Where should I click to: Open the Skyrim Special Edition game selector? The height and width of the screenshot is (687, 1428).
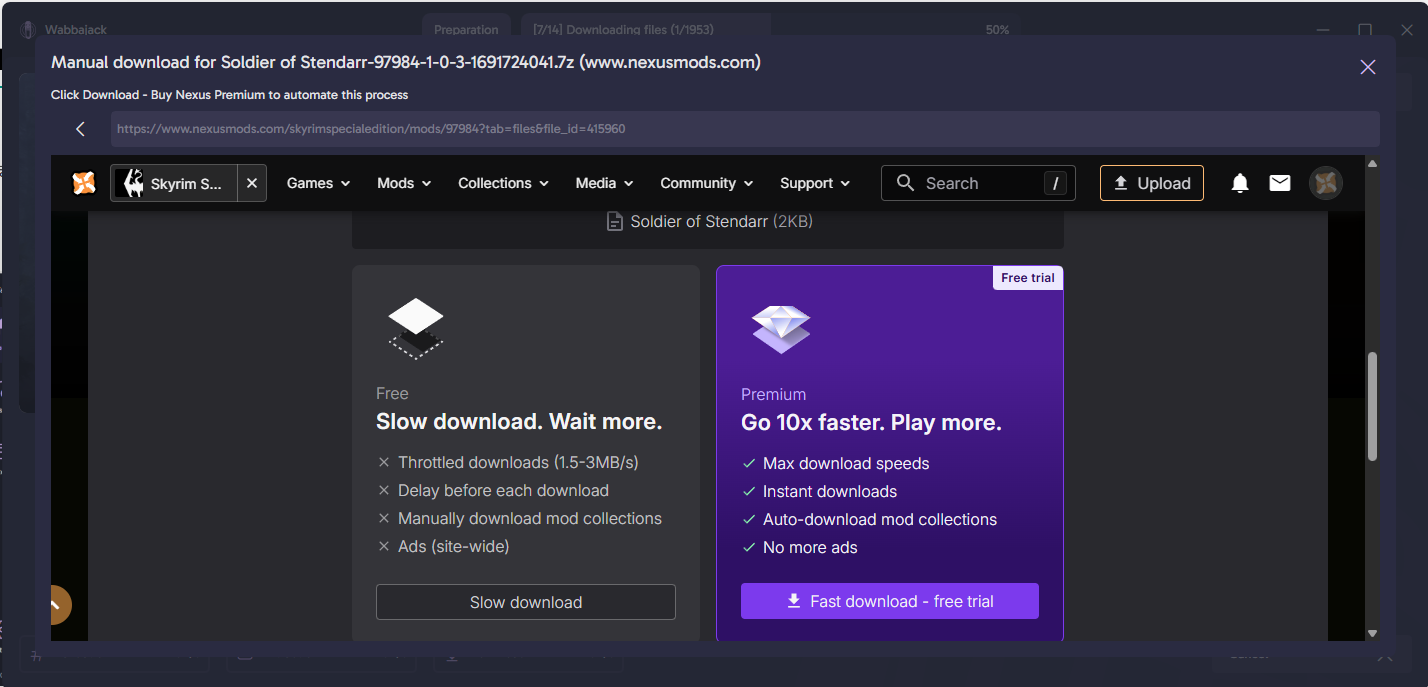[x=174, y=183]
